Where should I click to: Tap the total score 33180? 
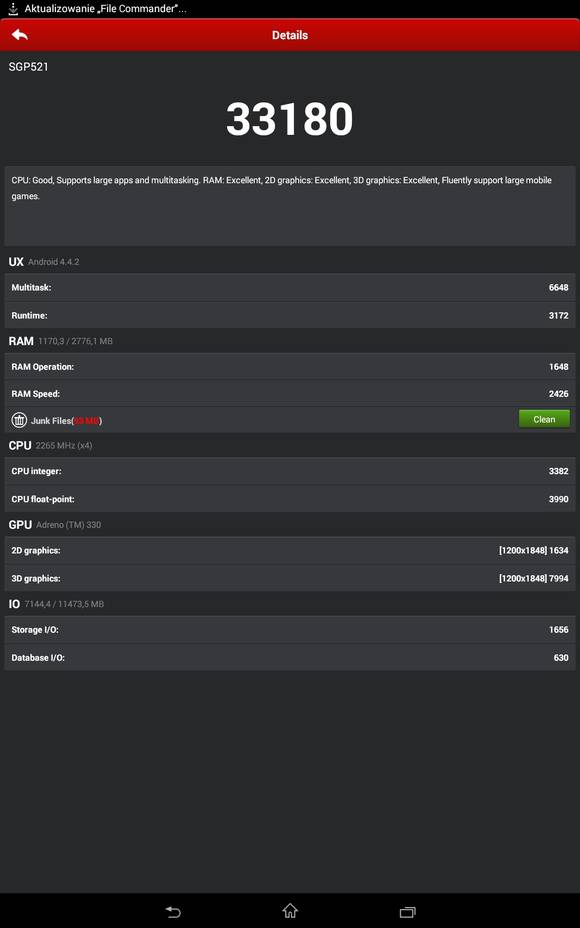point(289,119)
